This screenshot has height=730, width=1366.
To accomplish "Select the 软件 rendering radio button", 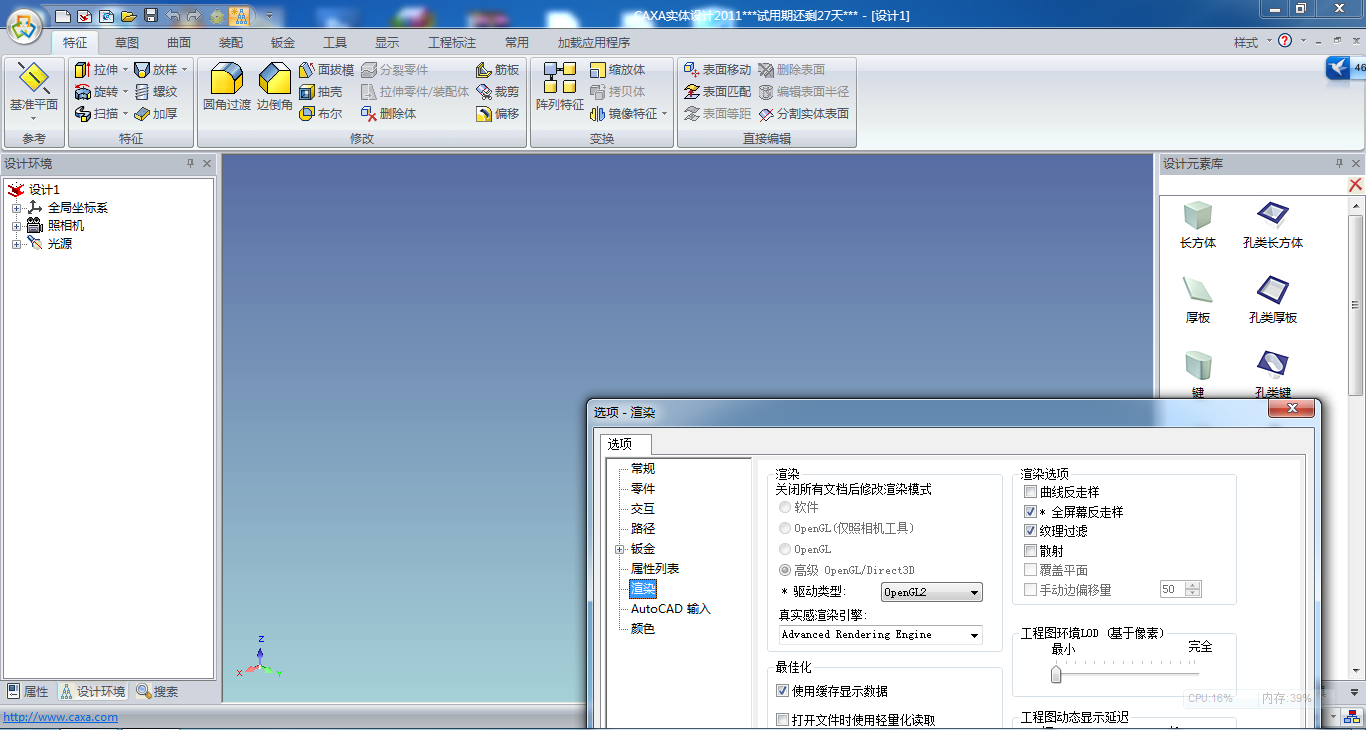I will pos(785,508).
